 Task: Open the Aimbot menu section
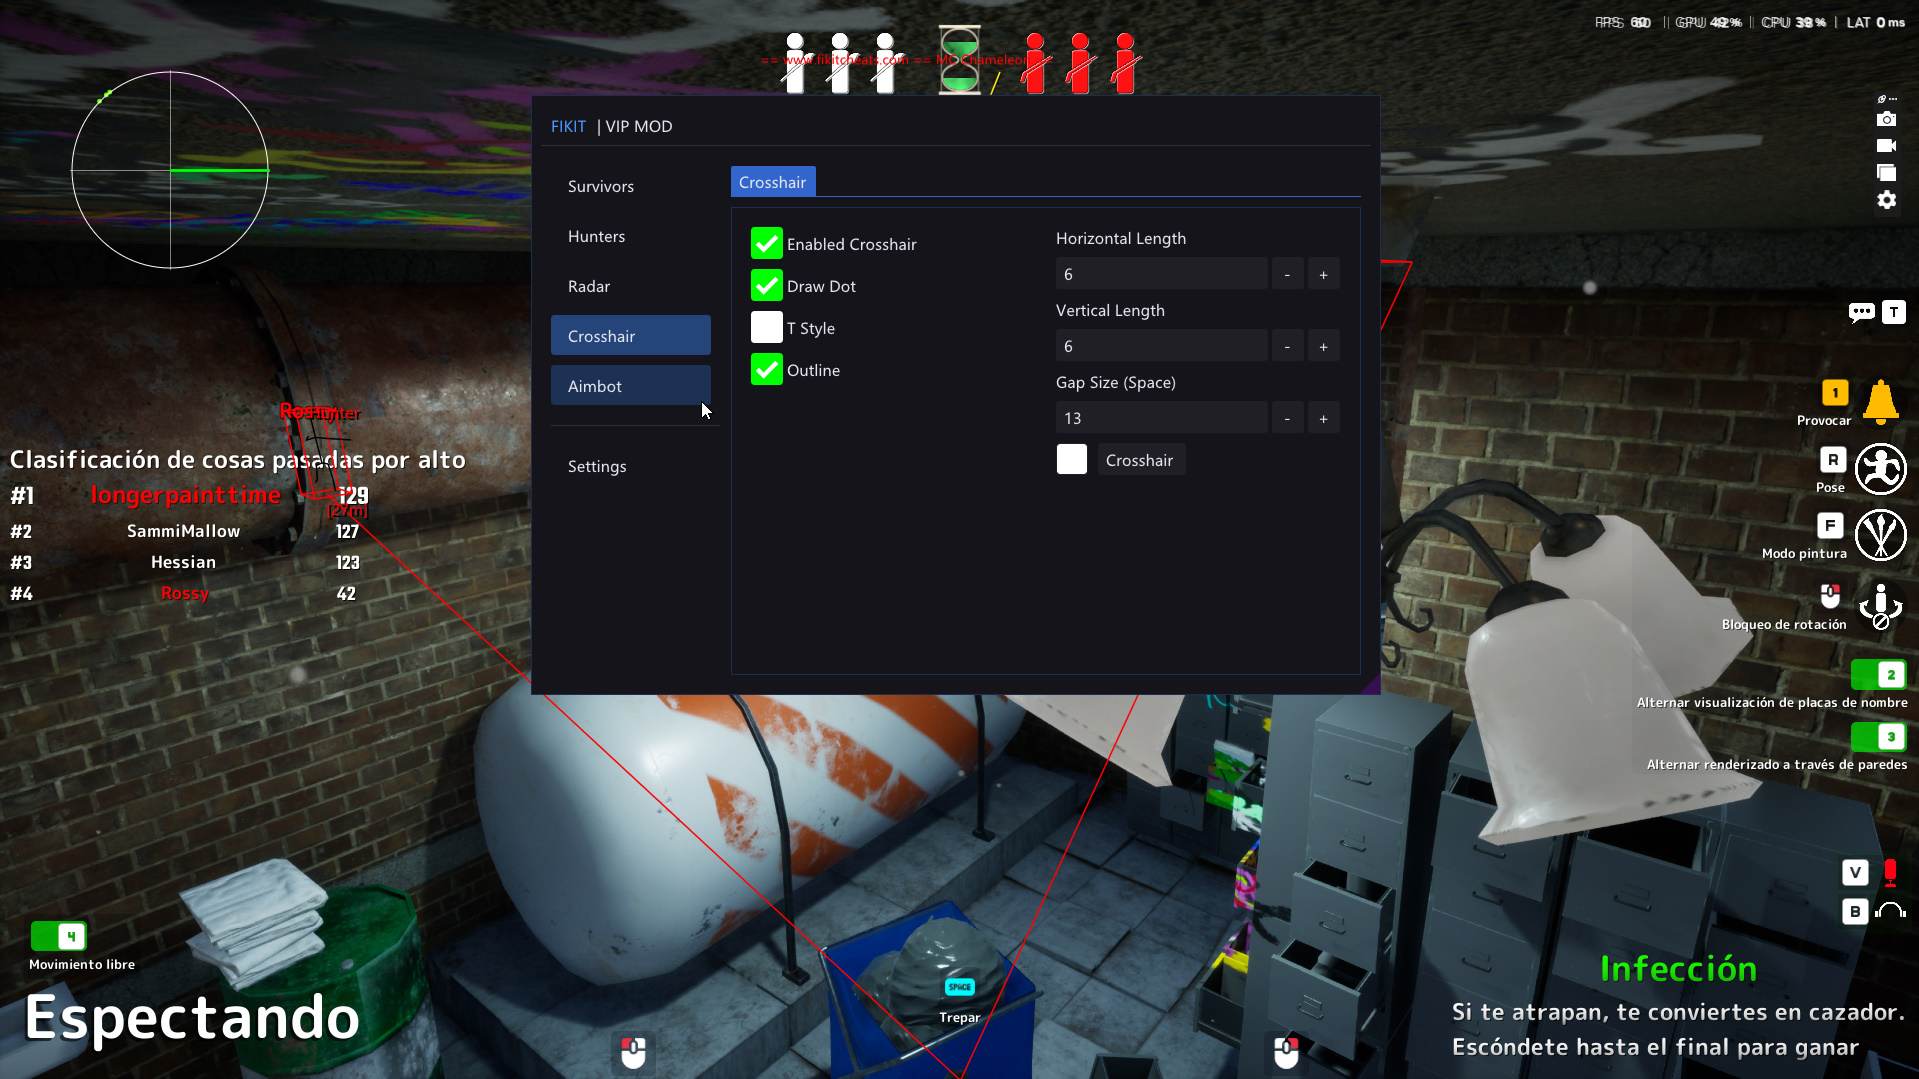[x=631, y=386]
